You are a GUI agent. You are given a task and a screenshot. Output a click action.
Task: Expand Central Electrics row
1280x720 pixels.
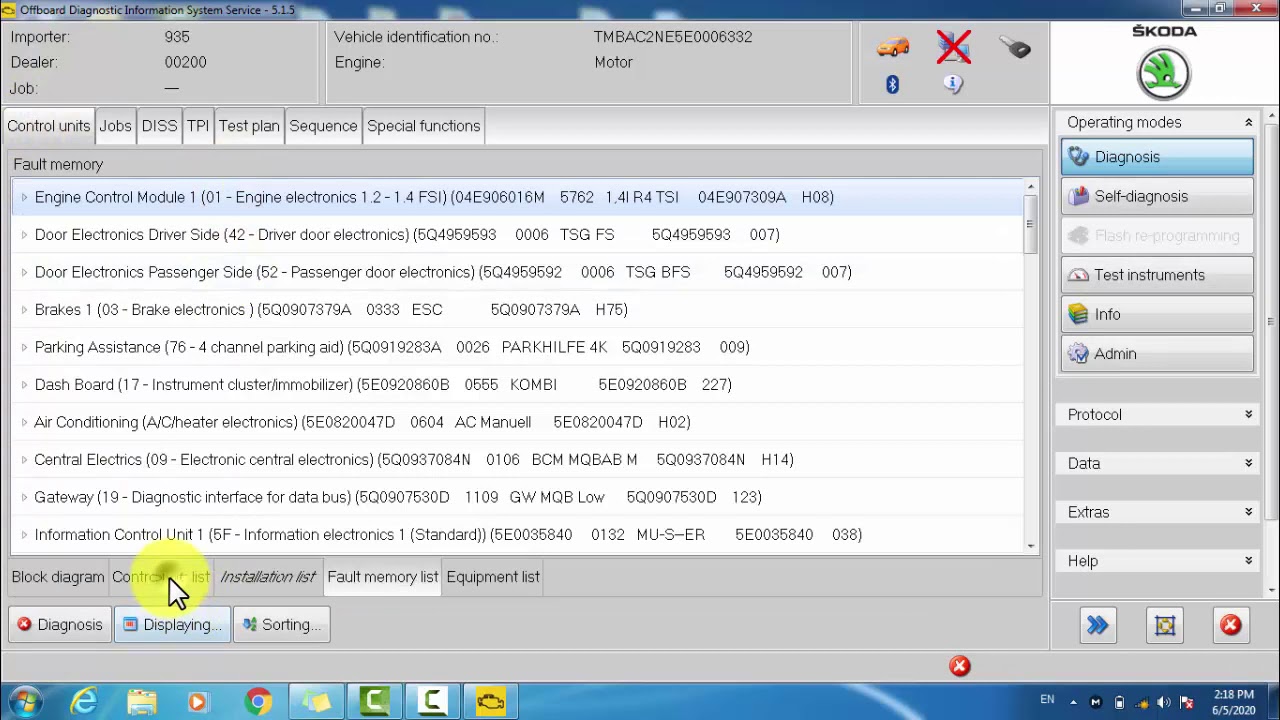tap(24, 460)
